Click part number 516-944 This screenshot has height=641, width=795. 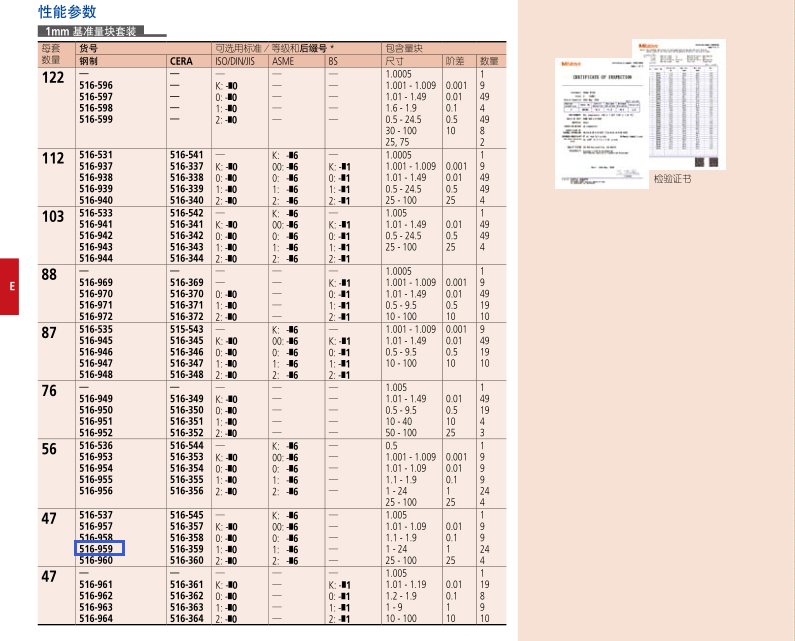pyautogui.click(x=96, y=258)
